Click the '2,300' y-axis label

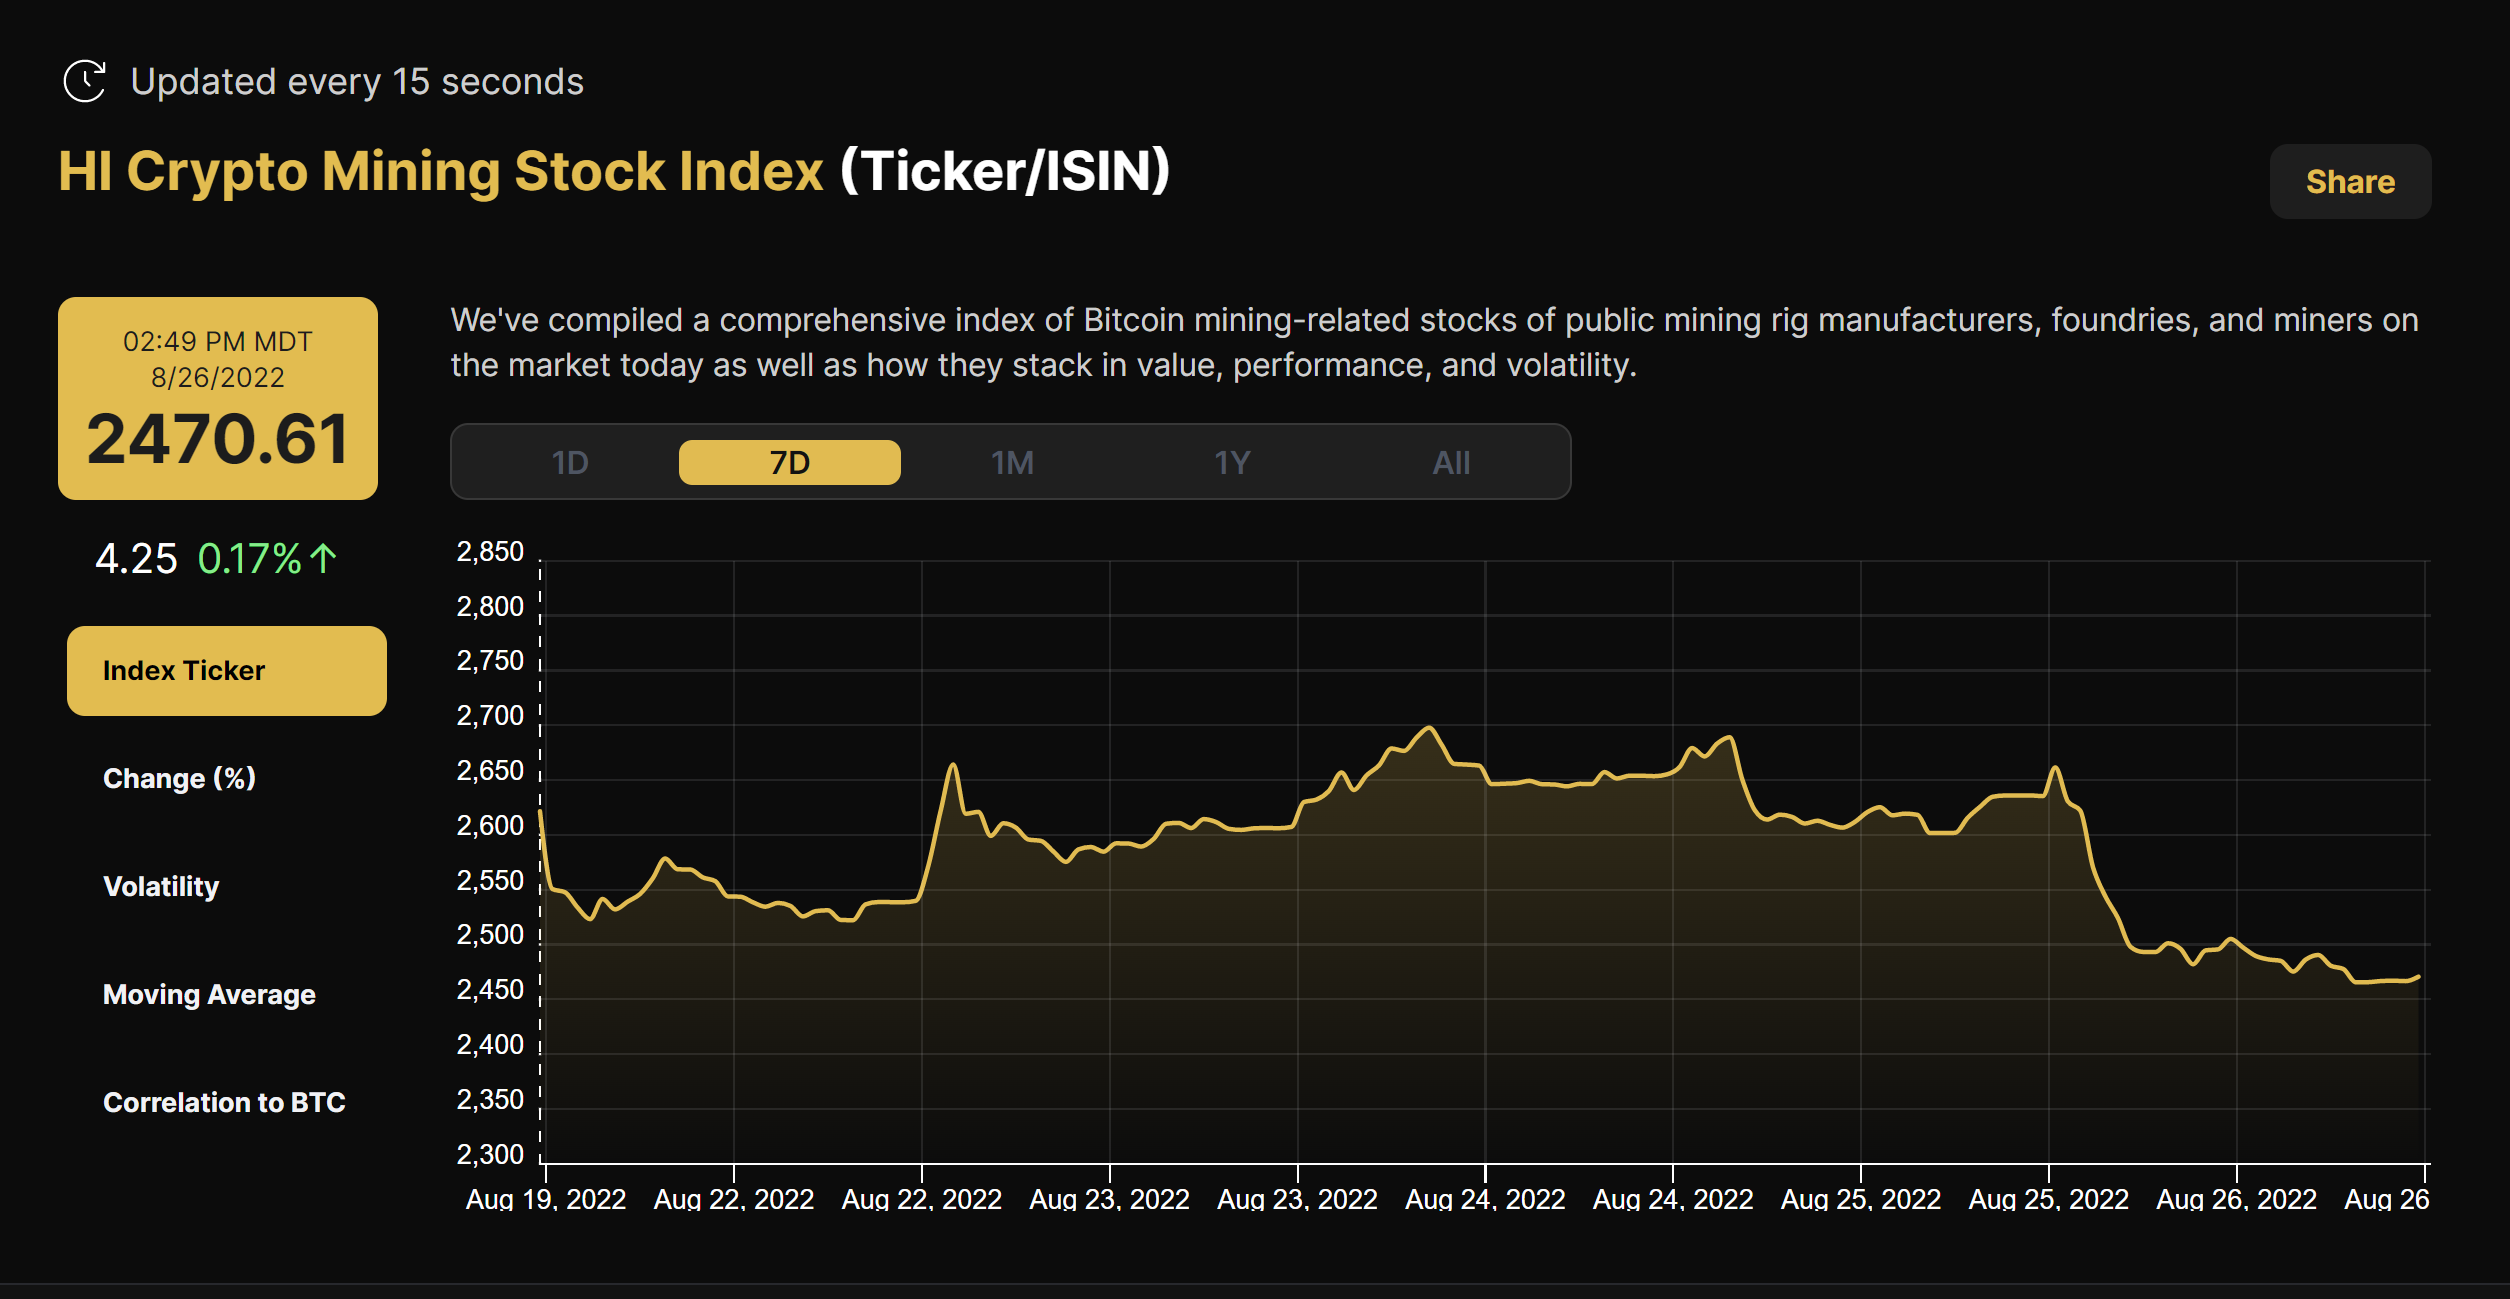[x=490, y=1154]
